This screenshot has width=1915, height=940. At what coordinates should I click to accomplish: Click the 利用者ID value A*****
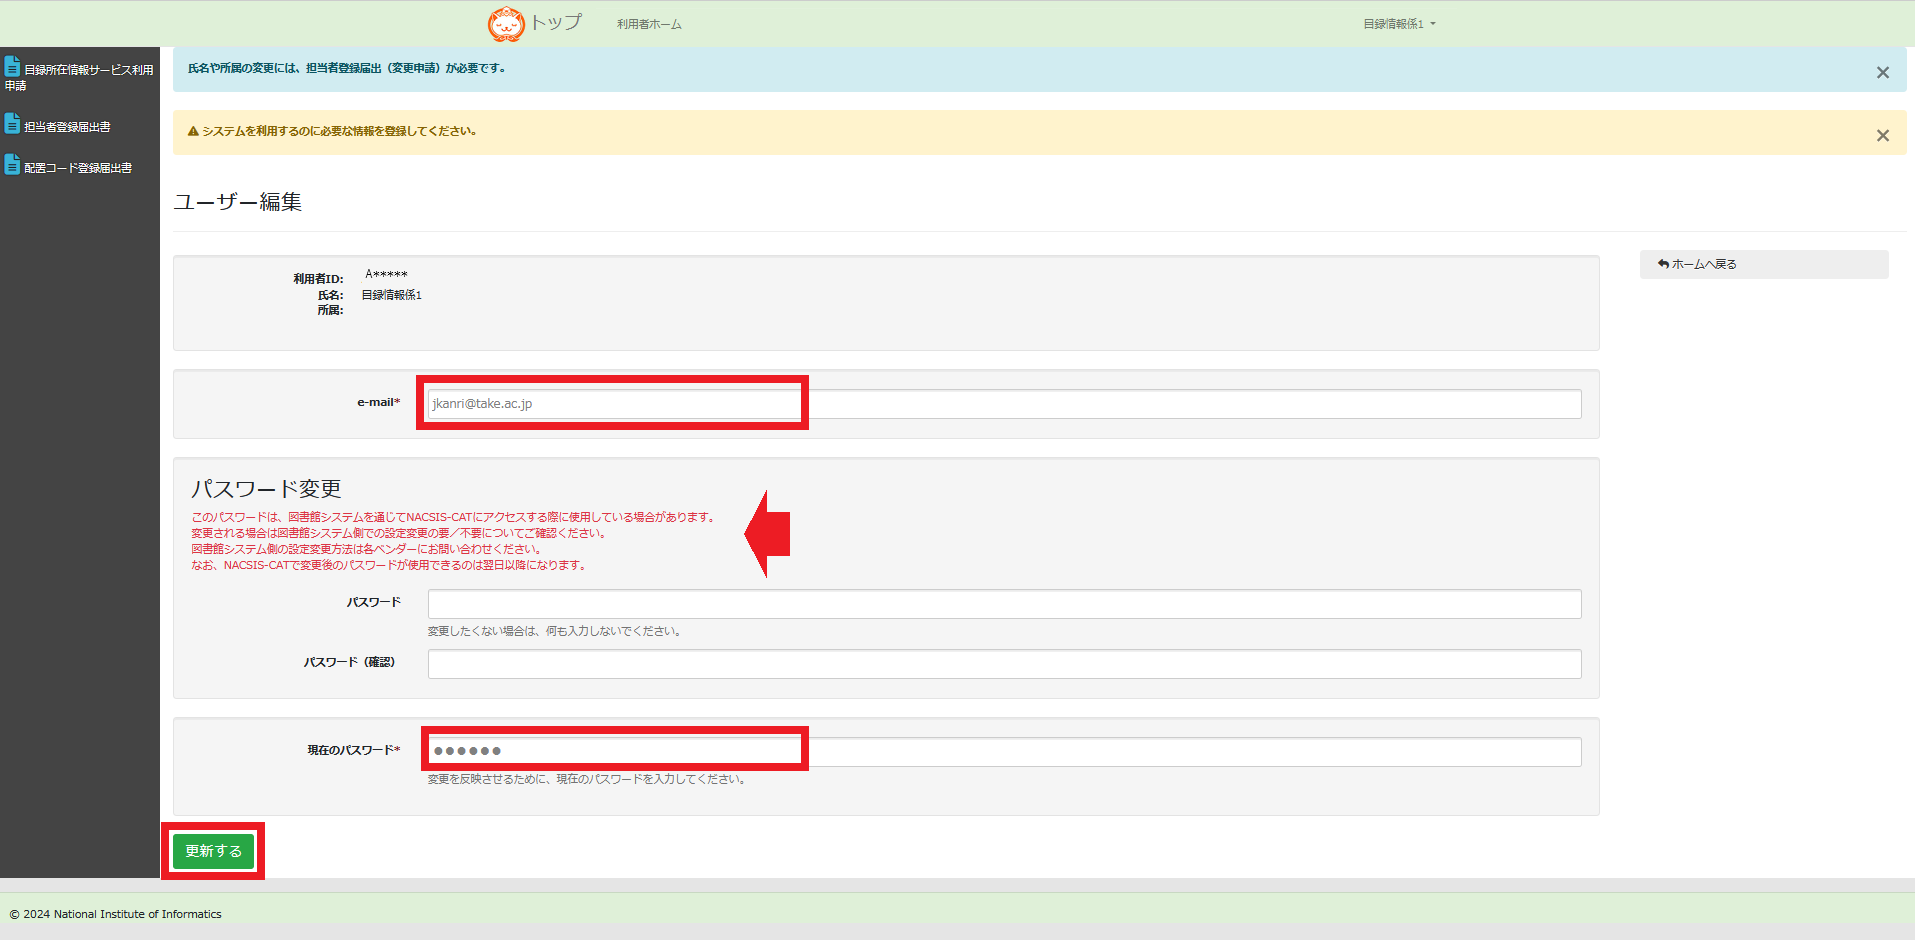pos(386,274)
